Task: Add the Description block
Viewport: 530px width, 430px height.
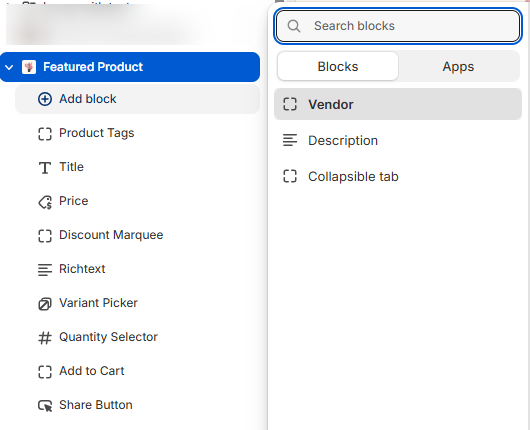Action: 398,140
